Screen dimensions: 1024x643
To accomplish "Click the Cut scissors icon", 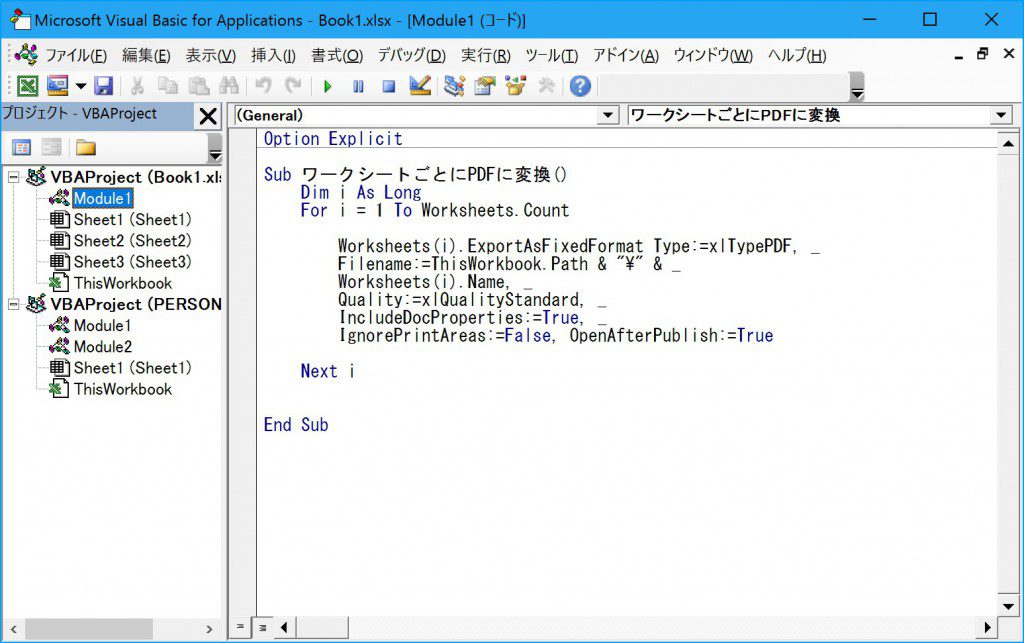I will pos(137,86).
